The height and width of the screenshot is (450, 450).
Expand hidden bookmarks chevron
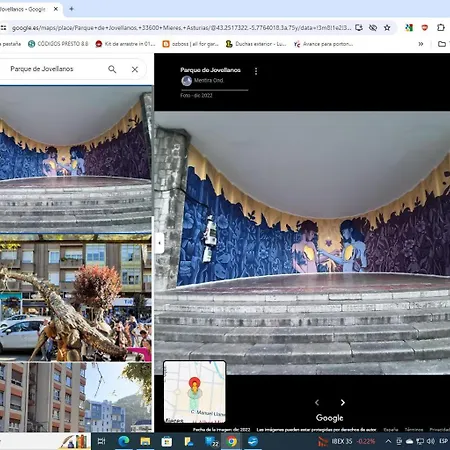click(421, 44)
